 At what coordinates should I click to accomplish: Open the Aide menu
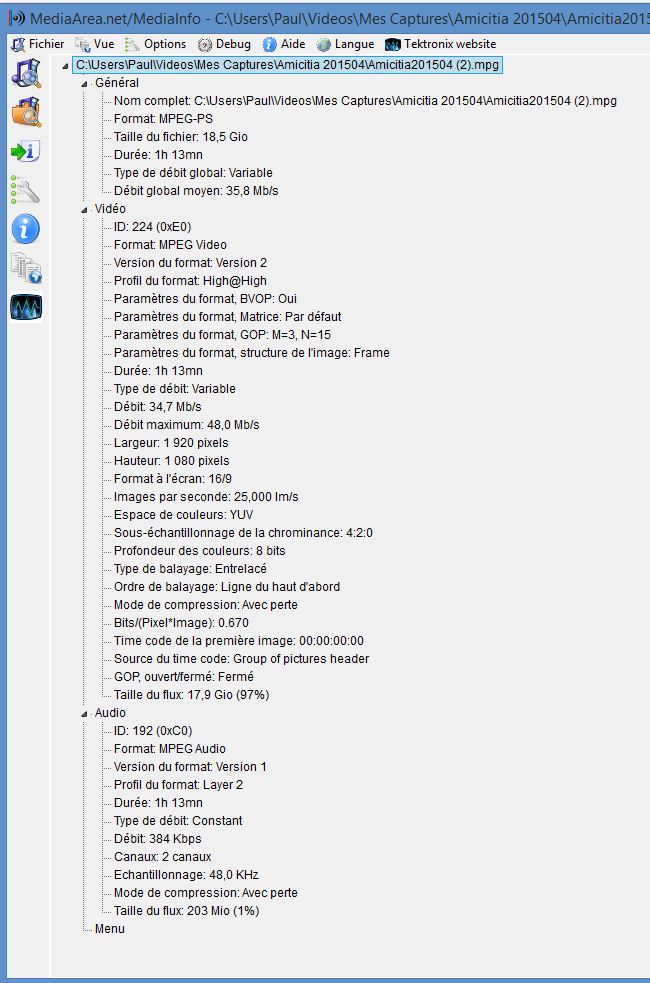[293, 44]
